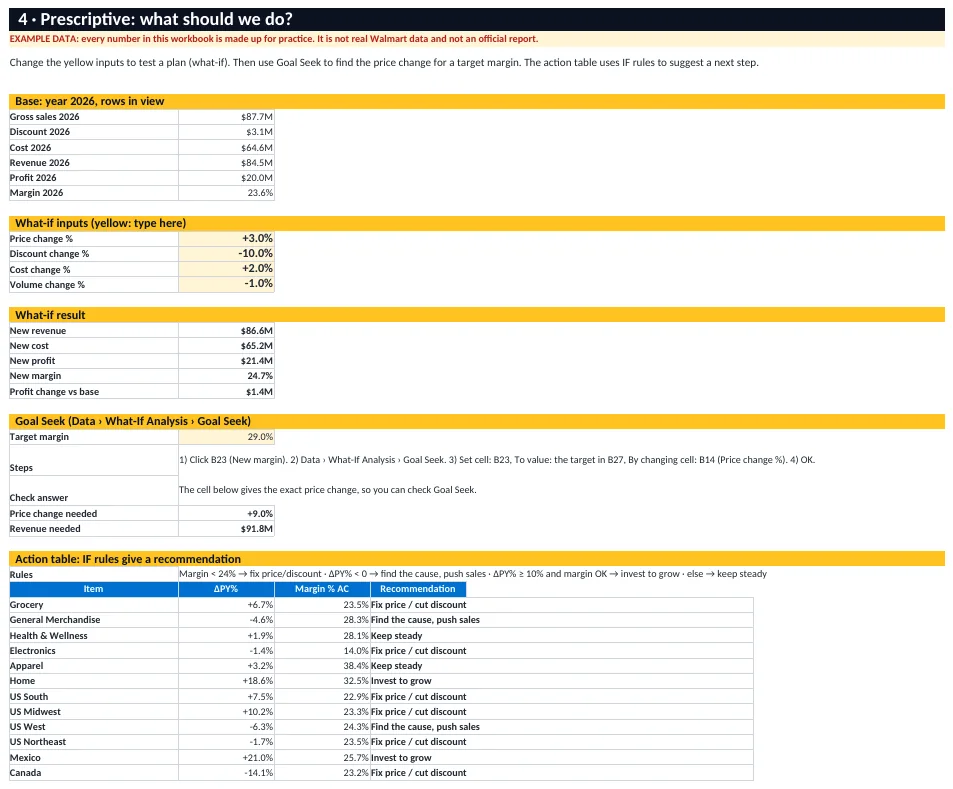Select General Merchandise's Find the cause recommendation

562,620
